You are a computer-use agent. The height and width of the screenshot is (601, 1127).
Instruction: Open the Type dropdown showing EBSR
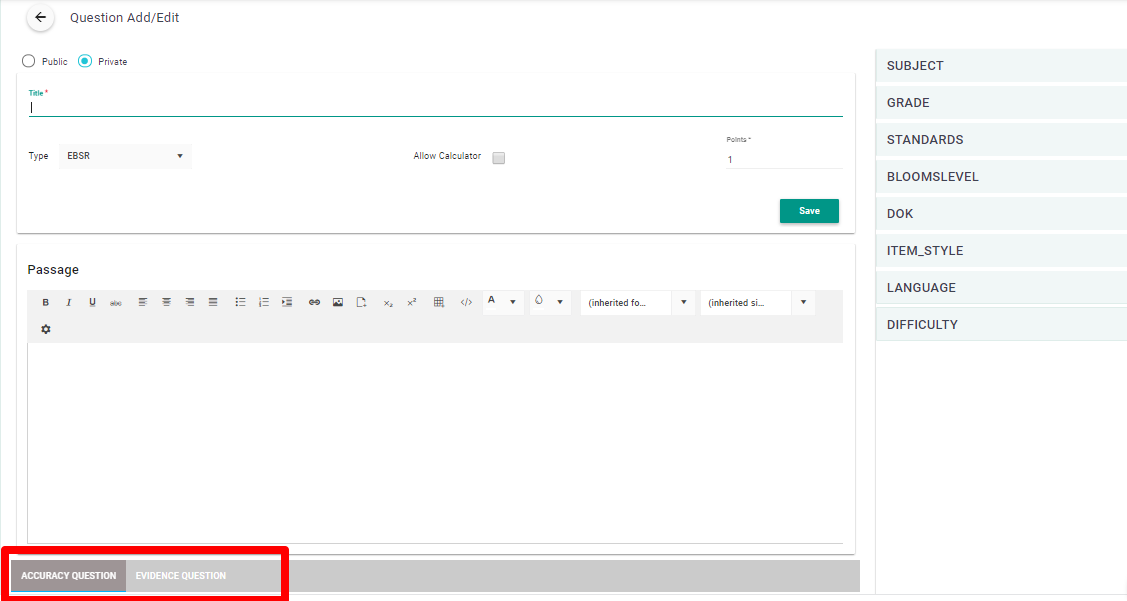[125, 156]
